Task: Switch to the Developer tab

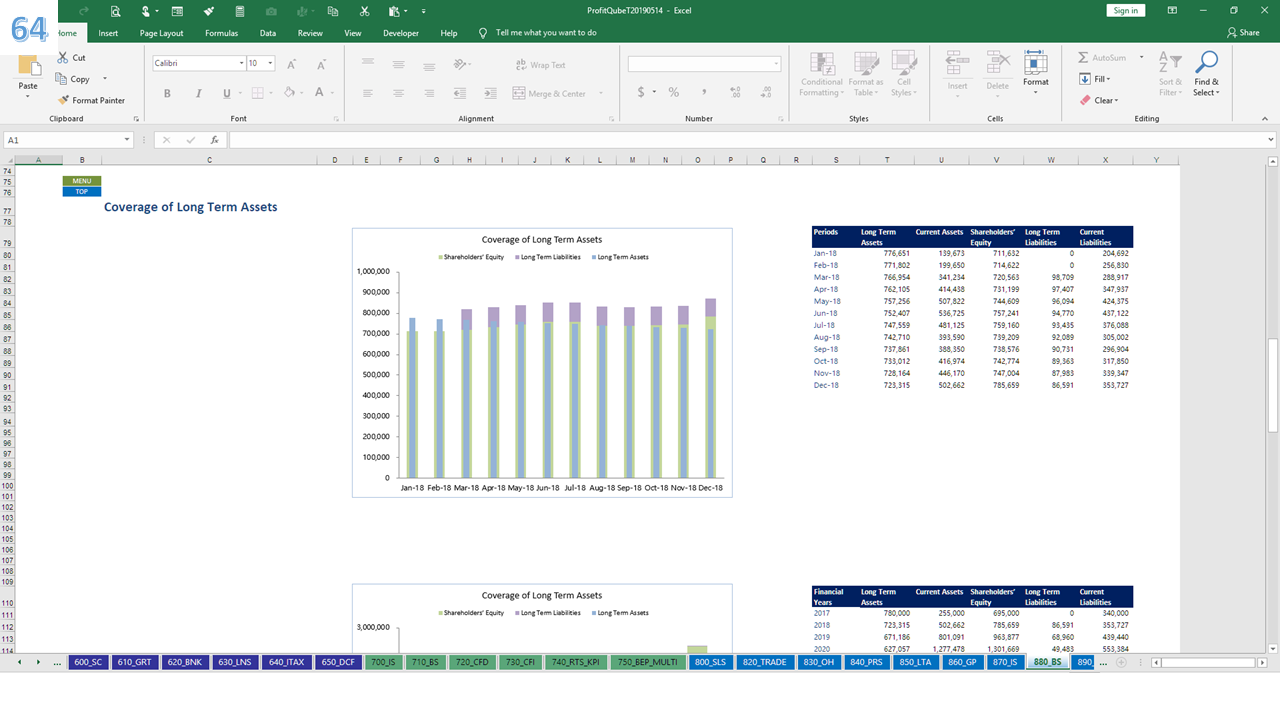Action: point(401,33)
